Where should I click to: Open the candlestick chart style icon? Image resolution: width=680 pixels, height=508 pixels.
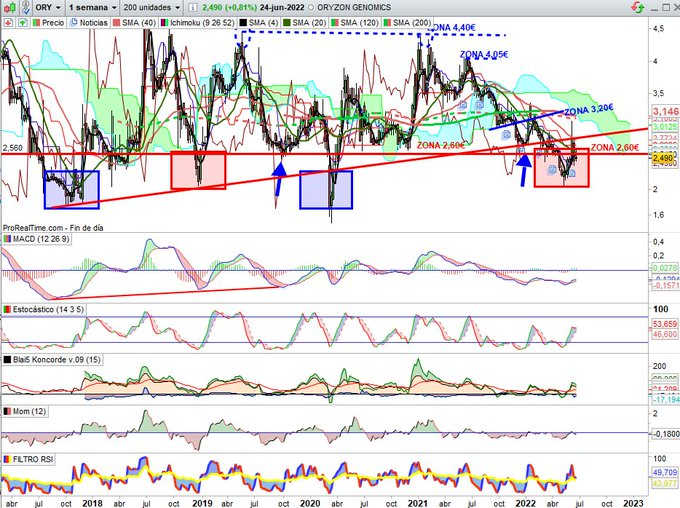pyautogui.click(x=10, y=7)
